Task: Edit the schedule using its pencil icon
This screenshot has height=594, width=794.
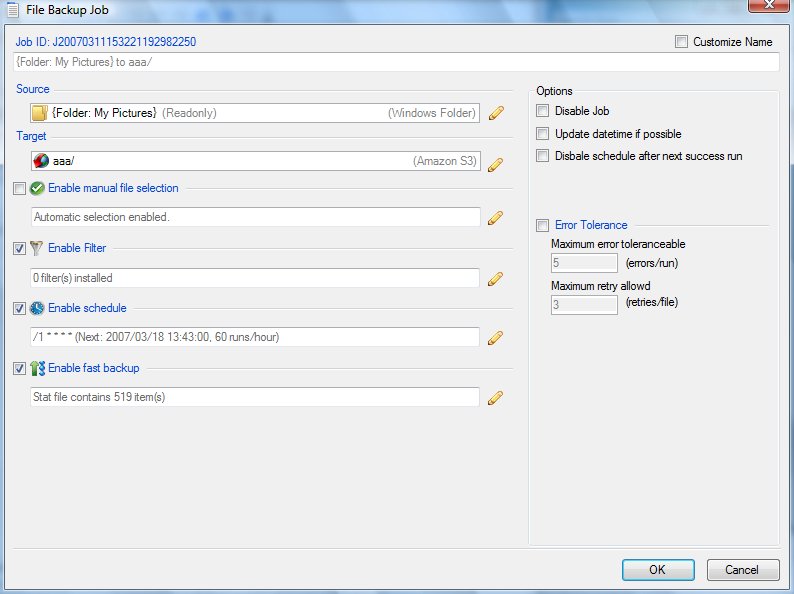Action: pos(495,338)
